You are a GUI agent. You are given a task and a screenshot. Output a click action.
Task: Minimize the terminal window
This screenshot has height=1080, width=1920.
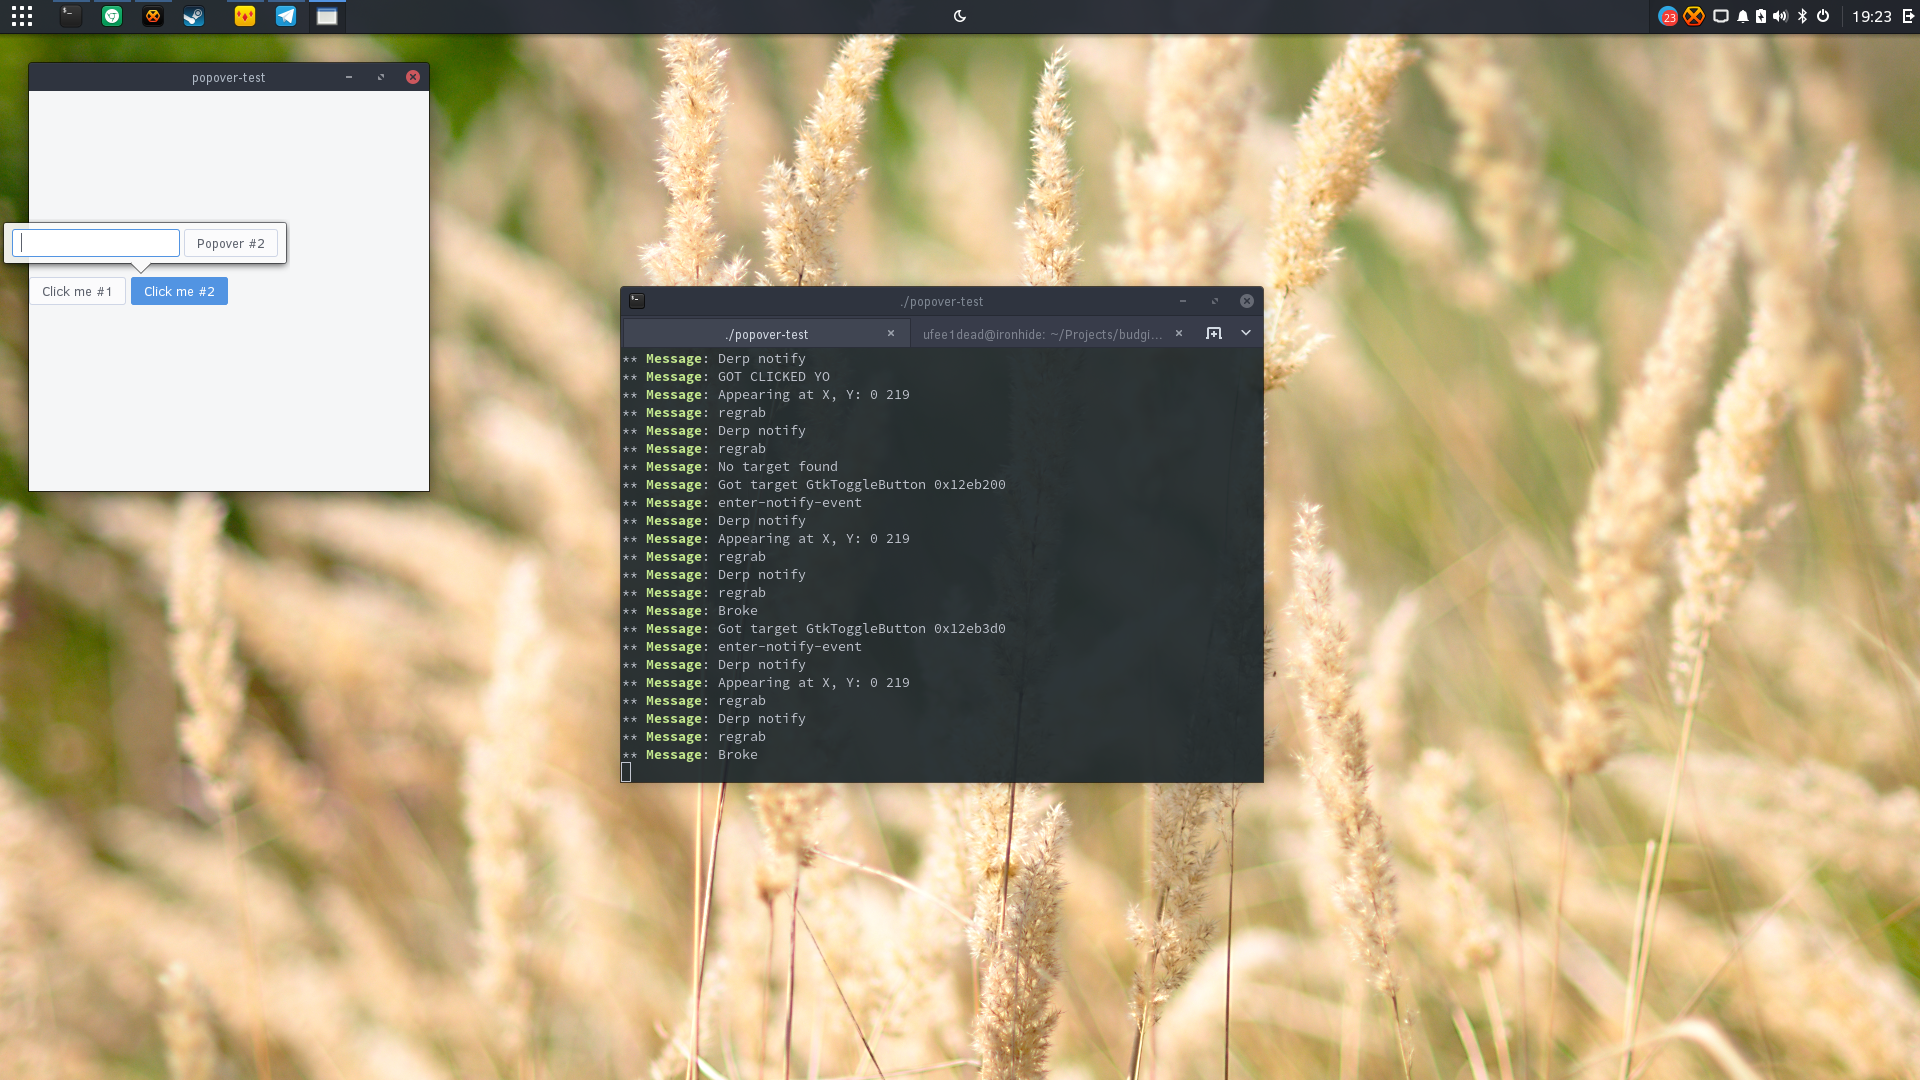point(1183,301)
